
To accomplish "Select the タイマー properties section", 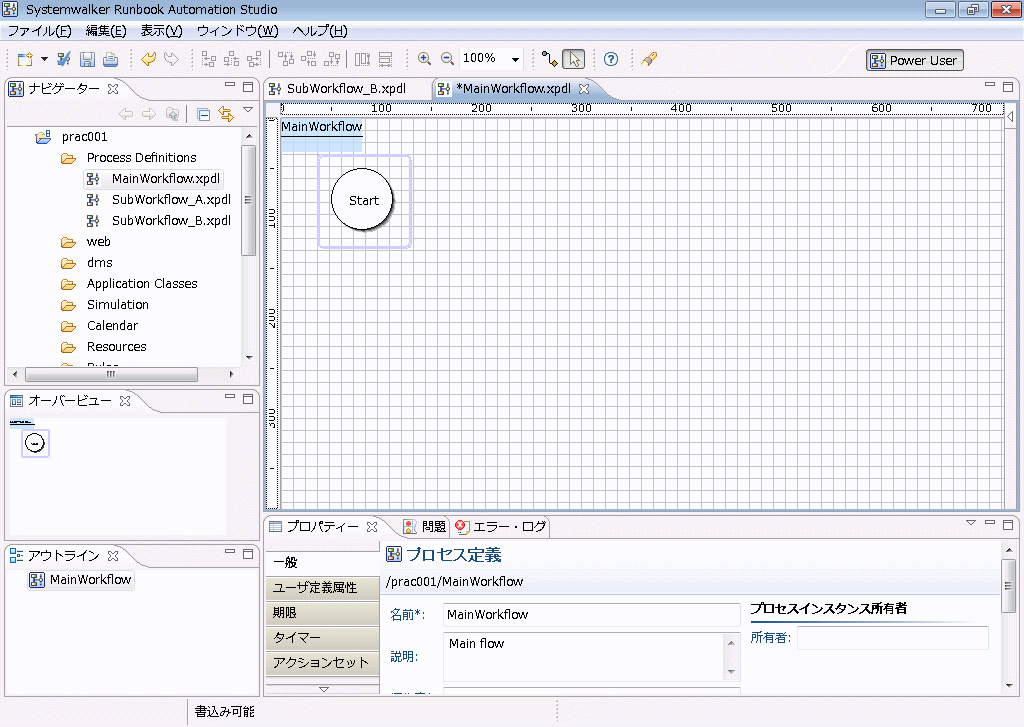I will coord(323,638).
